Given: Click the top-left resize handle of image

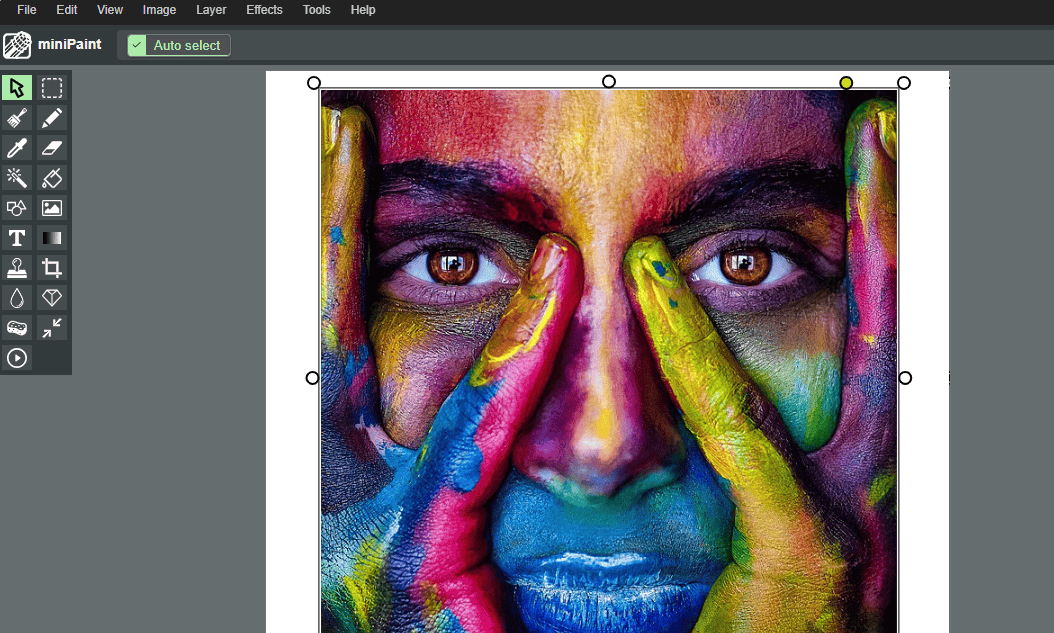Looking at the screenshot, I should [x=314, y=83].
